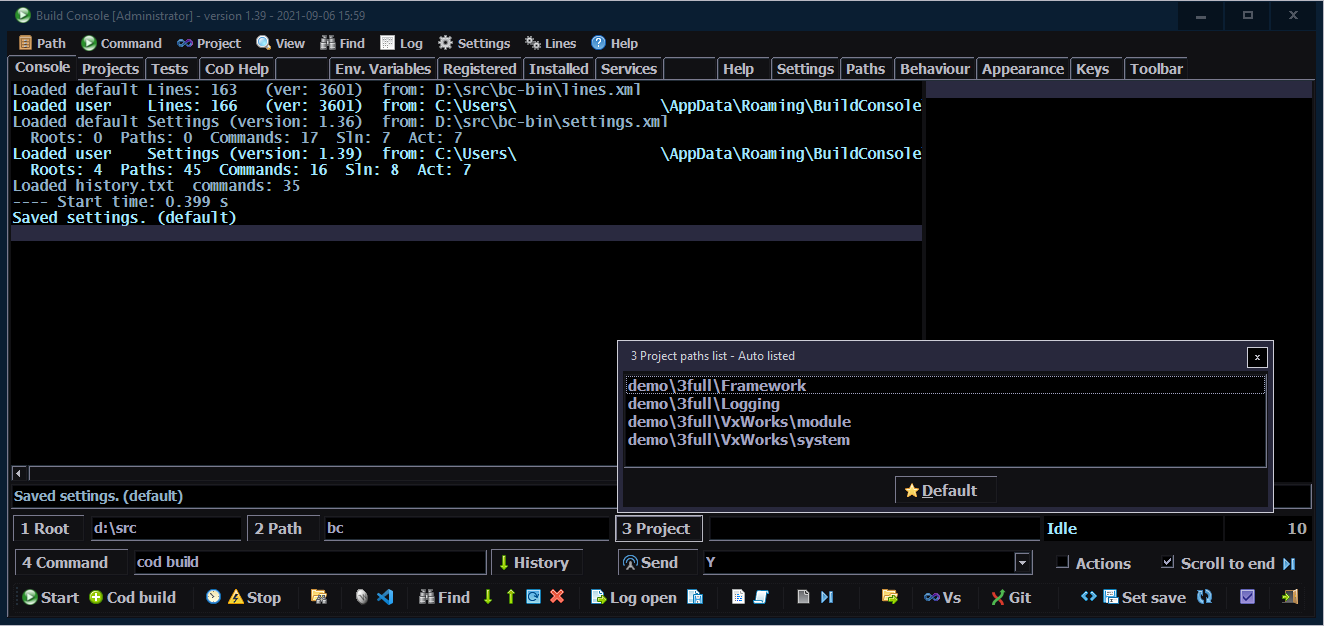Click the green down arrow beside Find
This screenshot has height=626, width=1324.
[x=488, y=597]
